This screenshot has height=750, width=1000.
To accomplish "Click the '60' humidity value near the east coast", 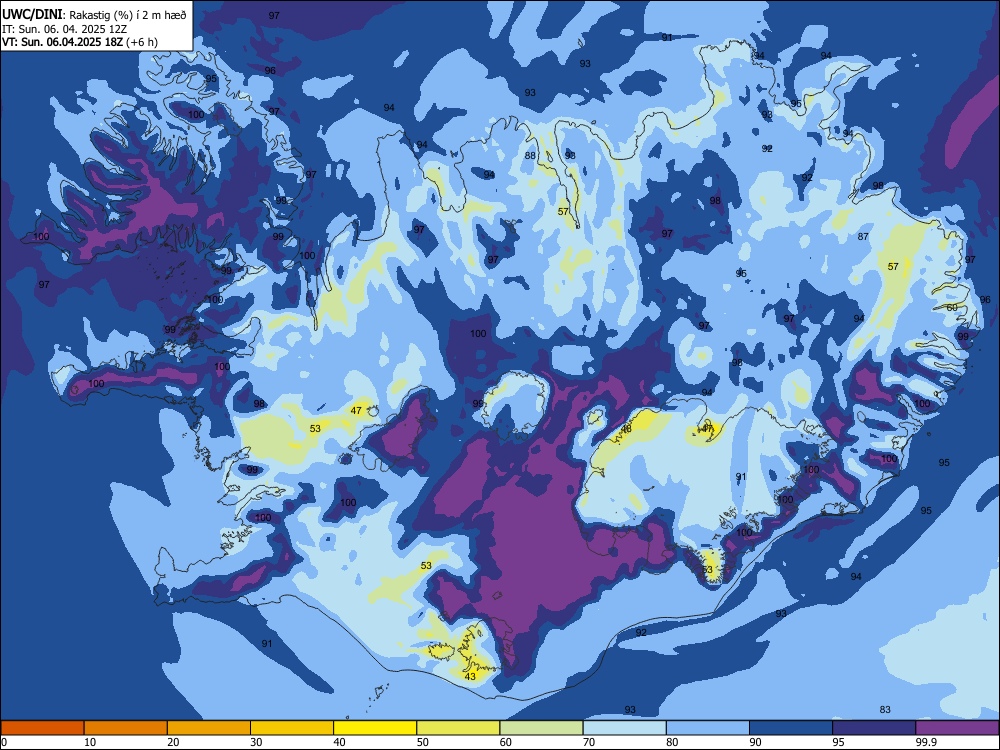I will (x=952, y=307).
